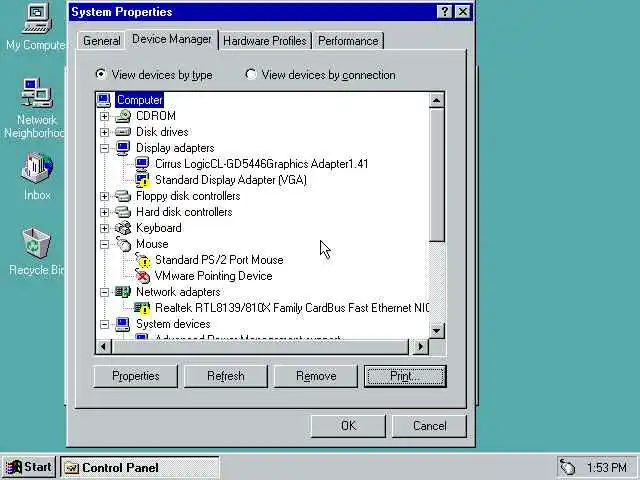Click the Network adapters category icon
The width and height of the screenshot is (640, 480).
click(x=123, y=292)
